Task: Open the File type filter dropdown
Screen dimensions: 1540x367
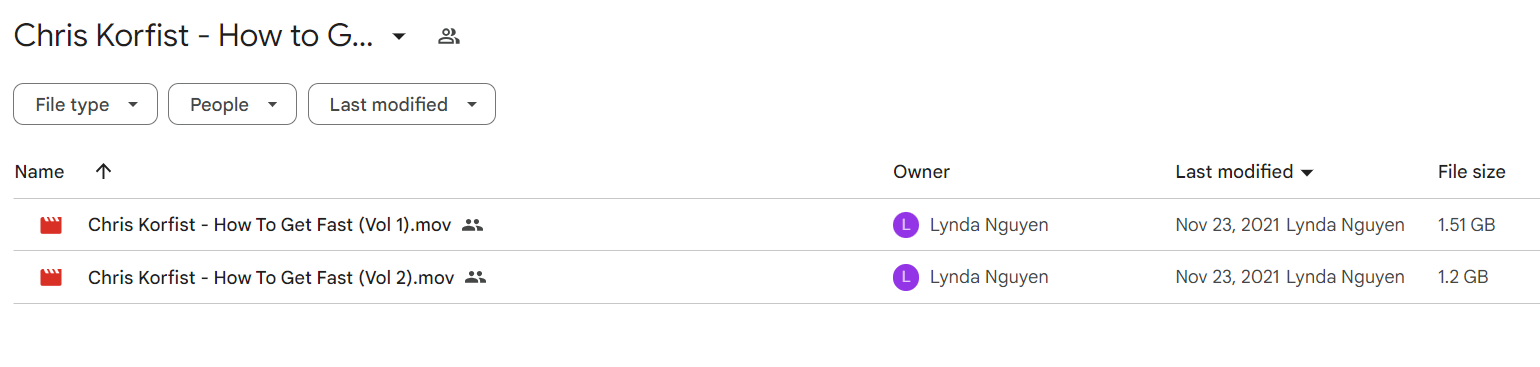Action: 85,104
